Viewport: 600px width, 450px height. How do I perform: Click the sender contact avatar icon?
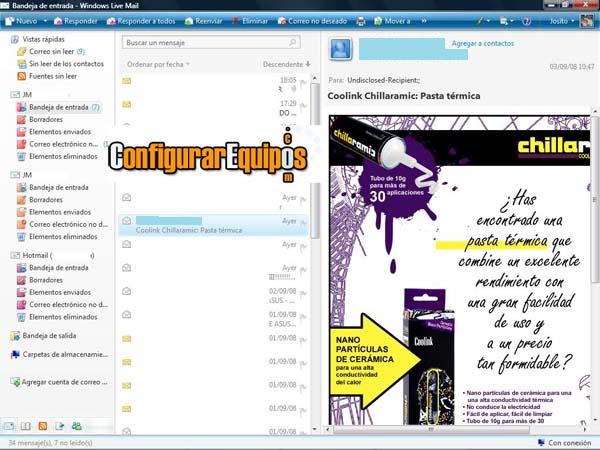(x=340, y=49)
